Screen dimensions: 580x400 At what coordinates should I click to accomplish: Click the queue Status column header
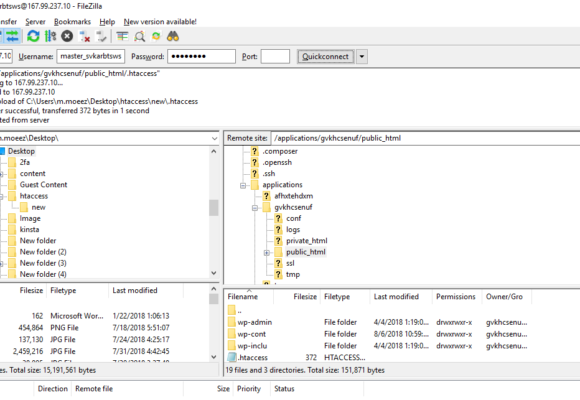click(x=284, y=389)
